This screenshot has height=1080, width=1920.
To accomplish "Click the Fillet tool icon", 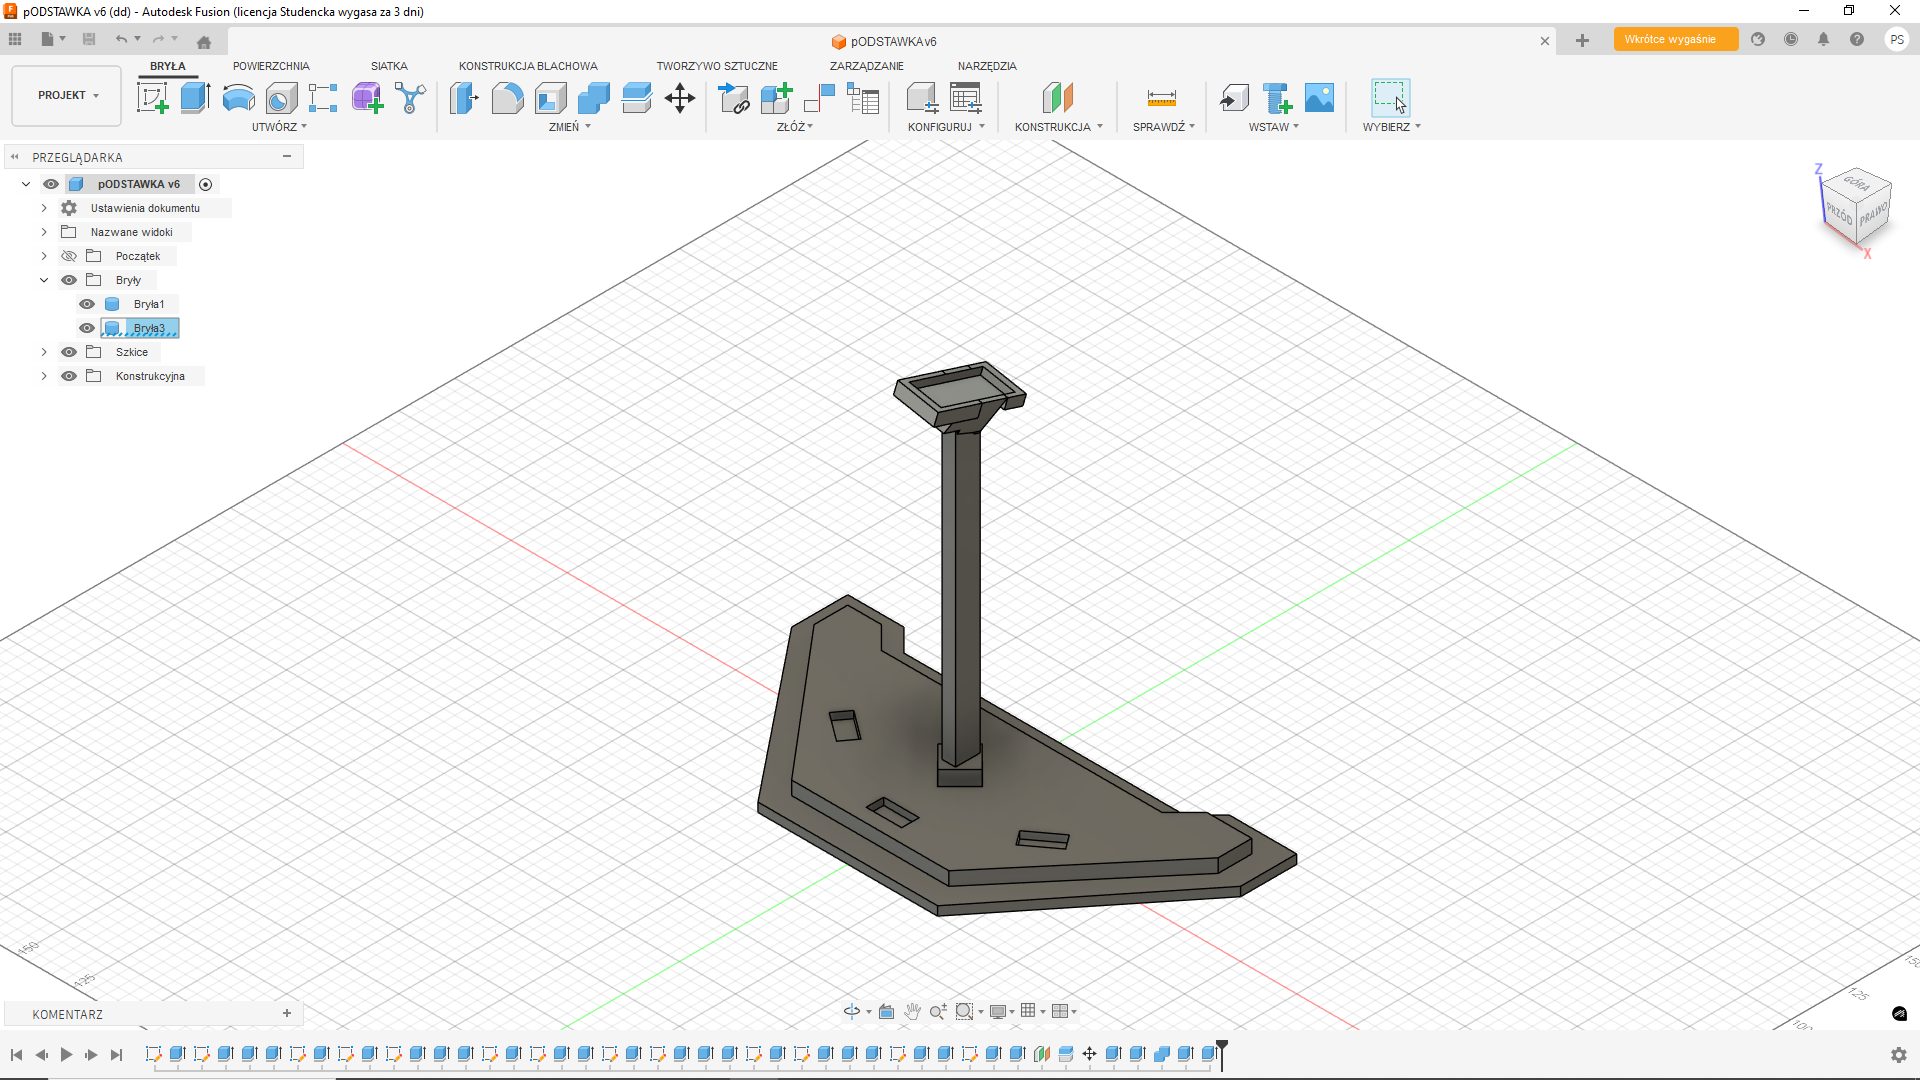I will pos(507,98).
